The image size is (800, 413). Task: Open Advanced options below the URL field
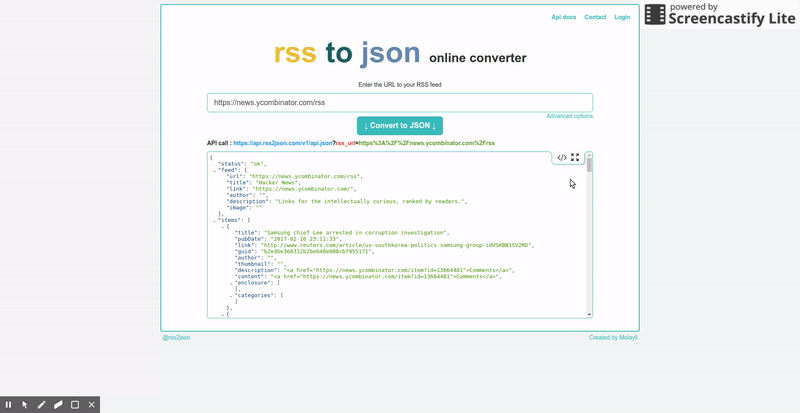(x=569, y=116)
